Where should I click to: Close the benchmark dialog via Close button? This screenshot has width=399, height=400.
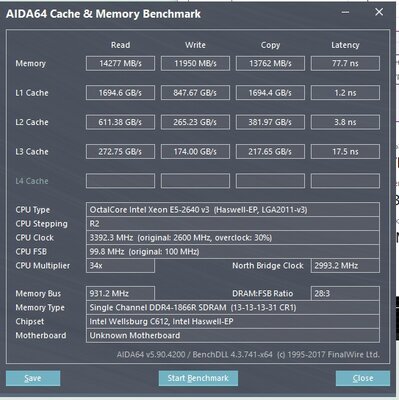pos(363,378)
